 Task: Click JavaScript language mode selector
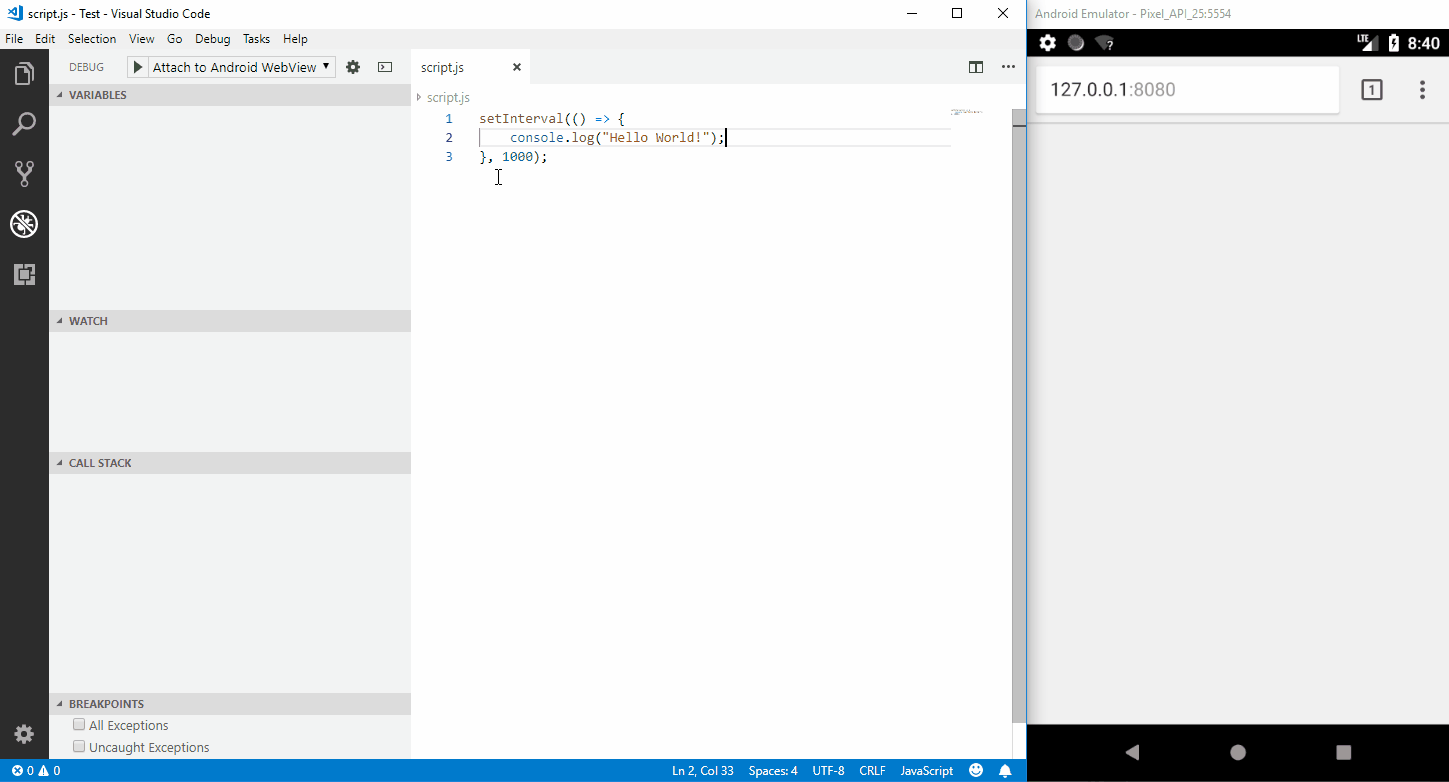coord(927,771)
